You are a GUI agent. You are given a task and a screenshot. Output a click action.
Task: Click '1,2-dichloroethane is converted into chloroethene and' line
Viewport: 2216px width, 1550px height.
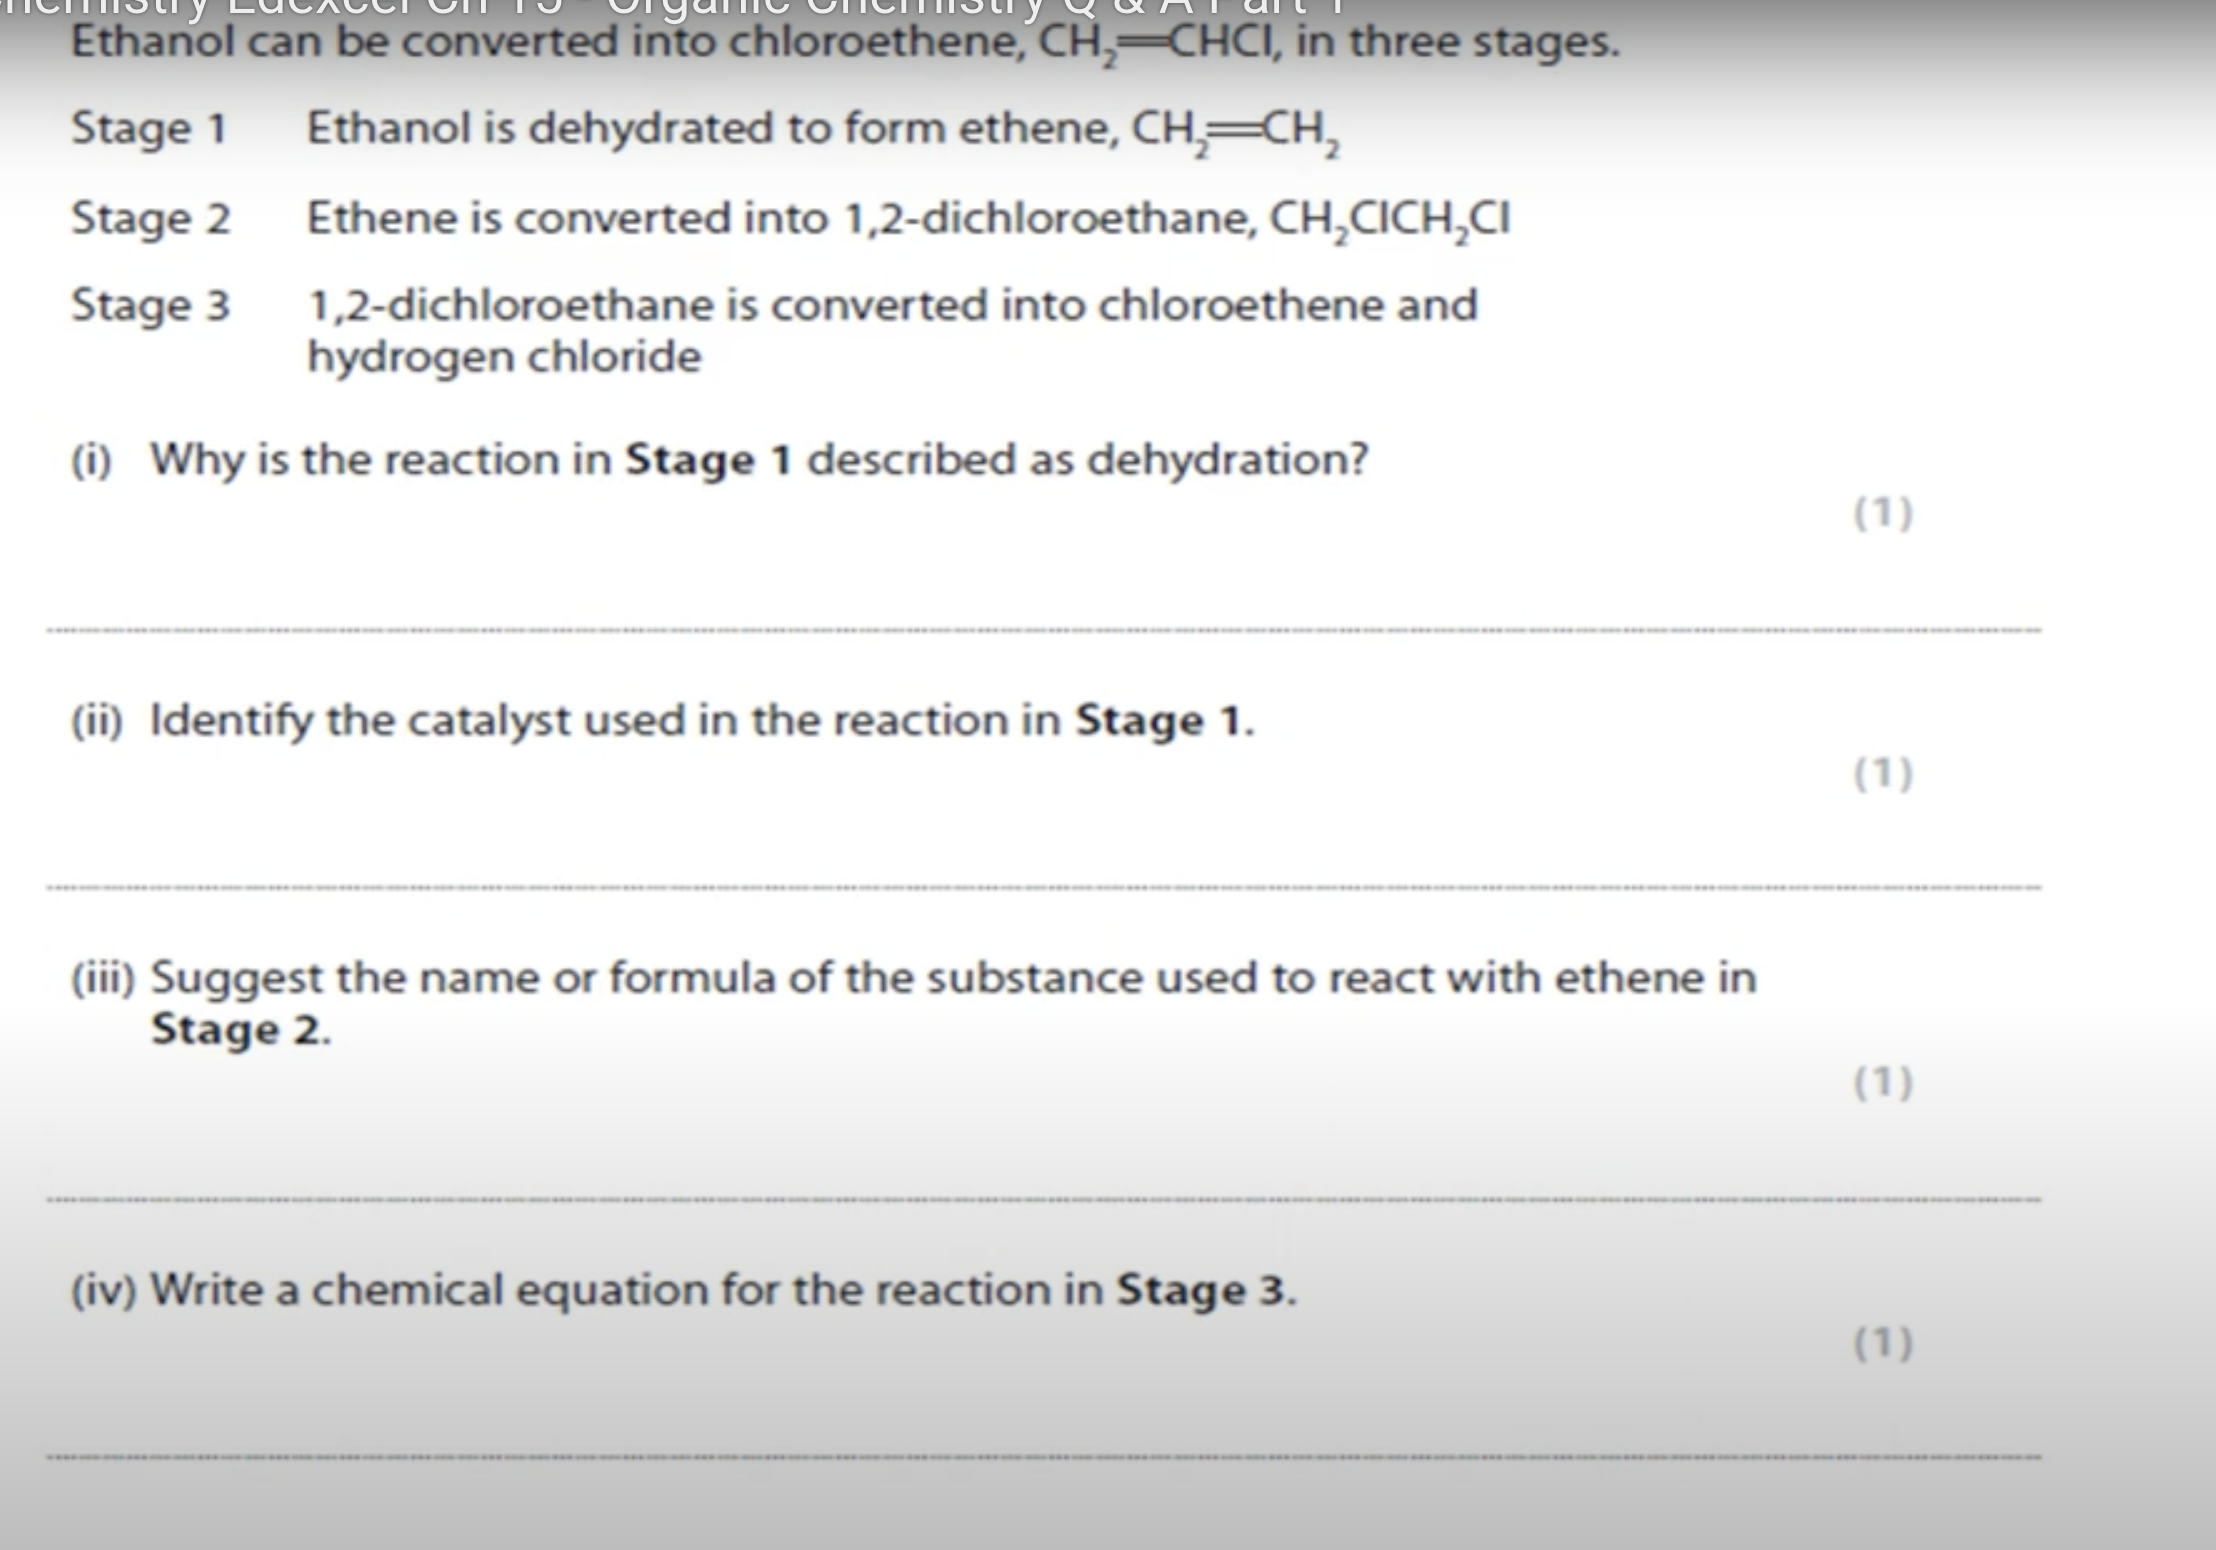tap(892, 305)
